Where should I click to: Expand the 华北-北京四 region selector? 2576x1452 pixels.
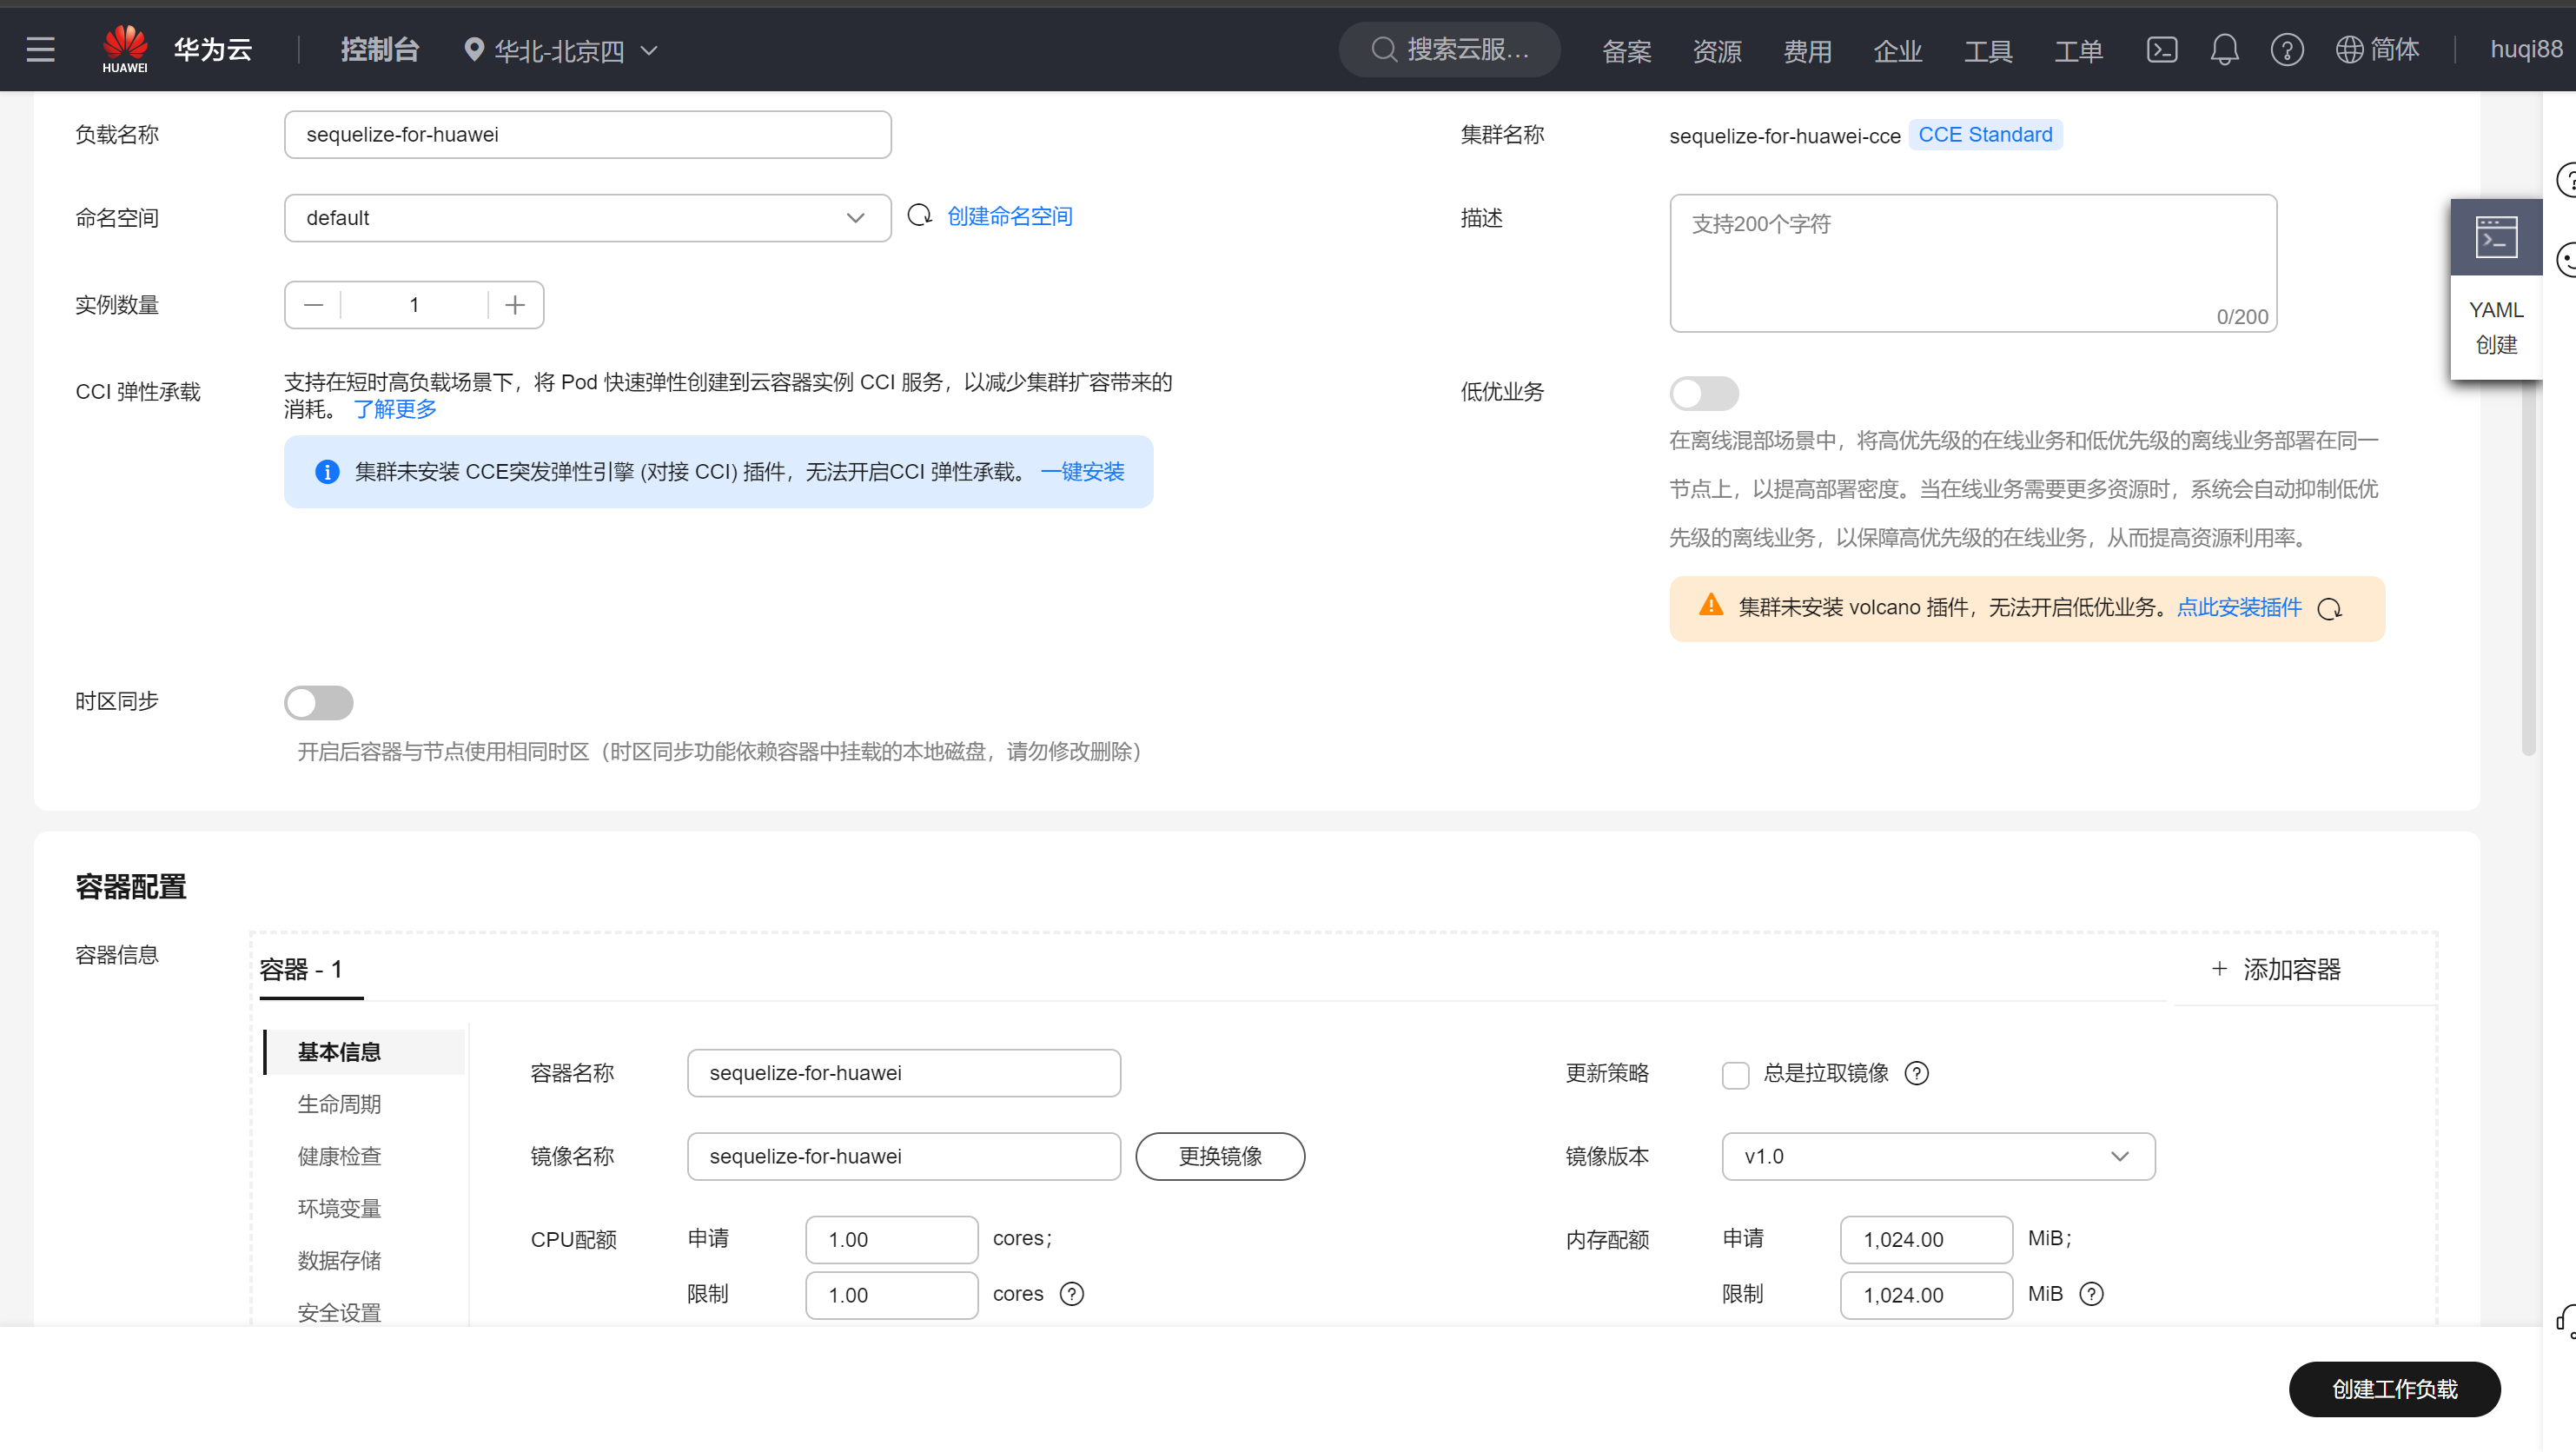[x=560, y=50]
